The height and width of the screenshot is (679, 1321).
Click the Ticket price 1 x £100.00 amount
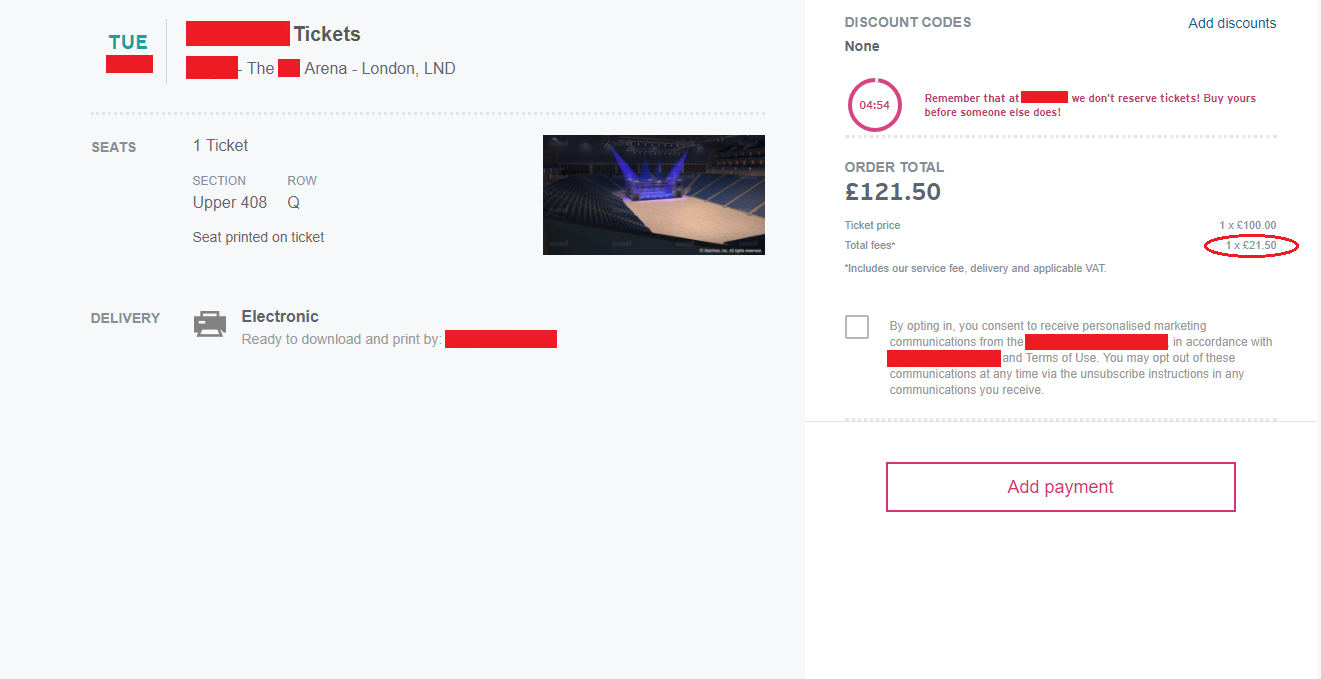pyautogui.click(x=1247, y=226)
